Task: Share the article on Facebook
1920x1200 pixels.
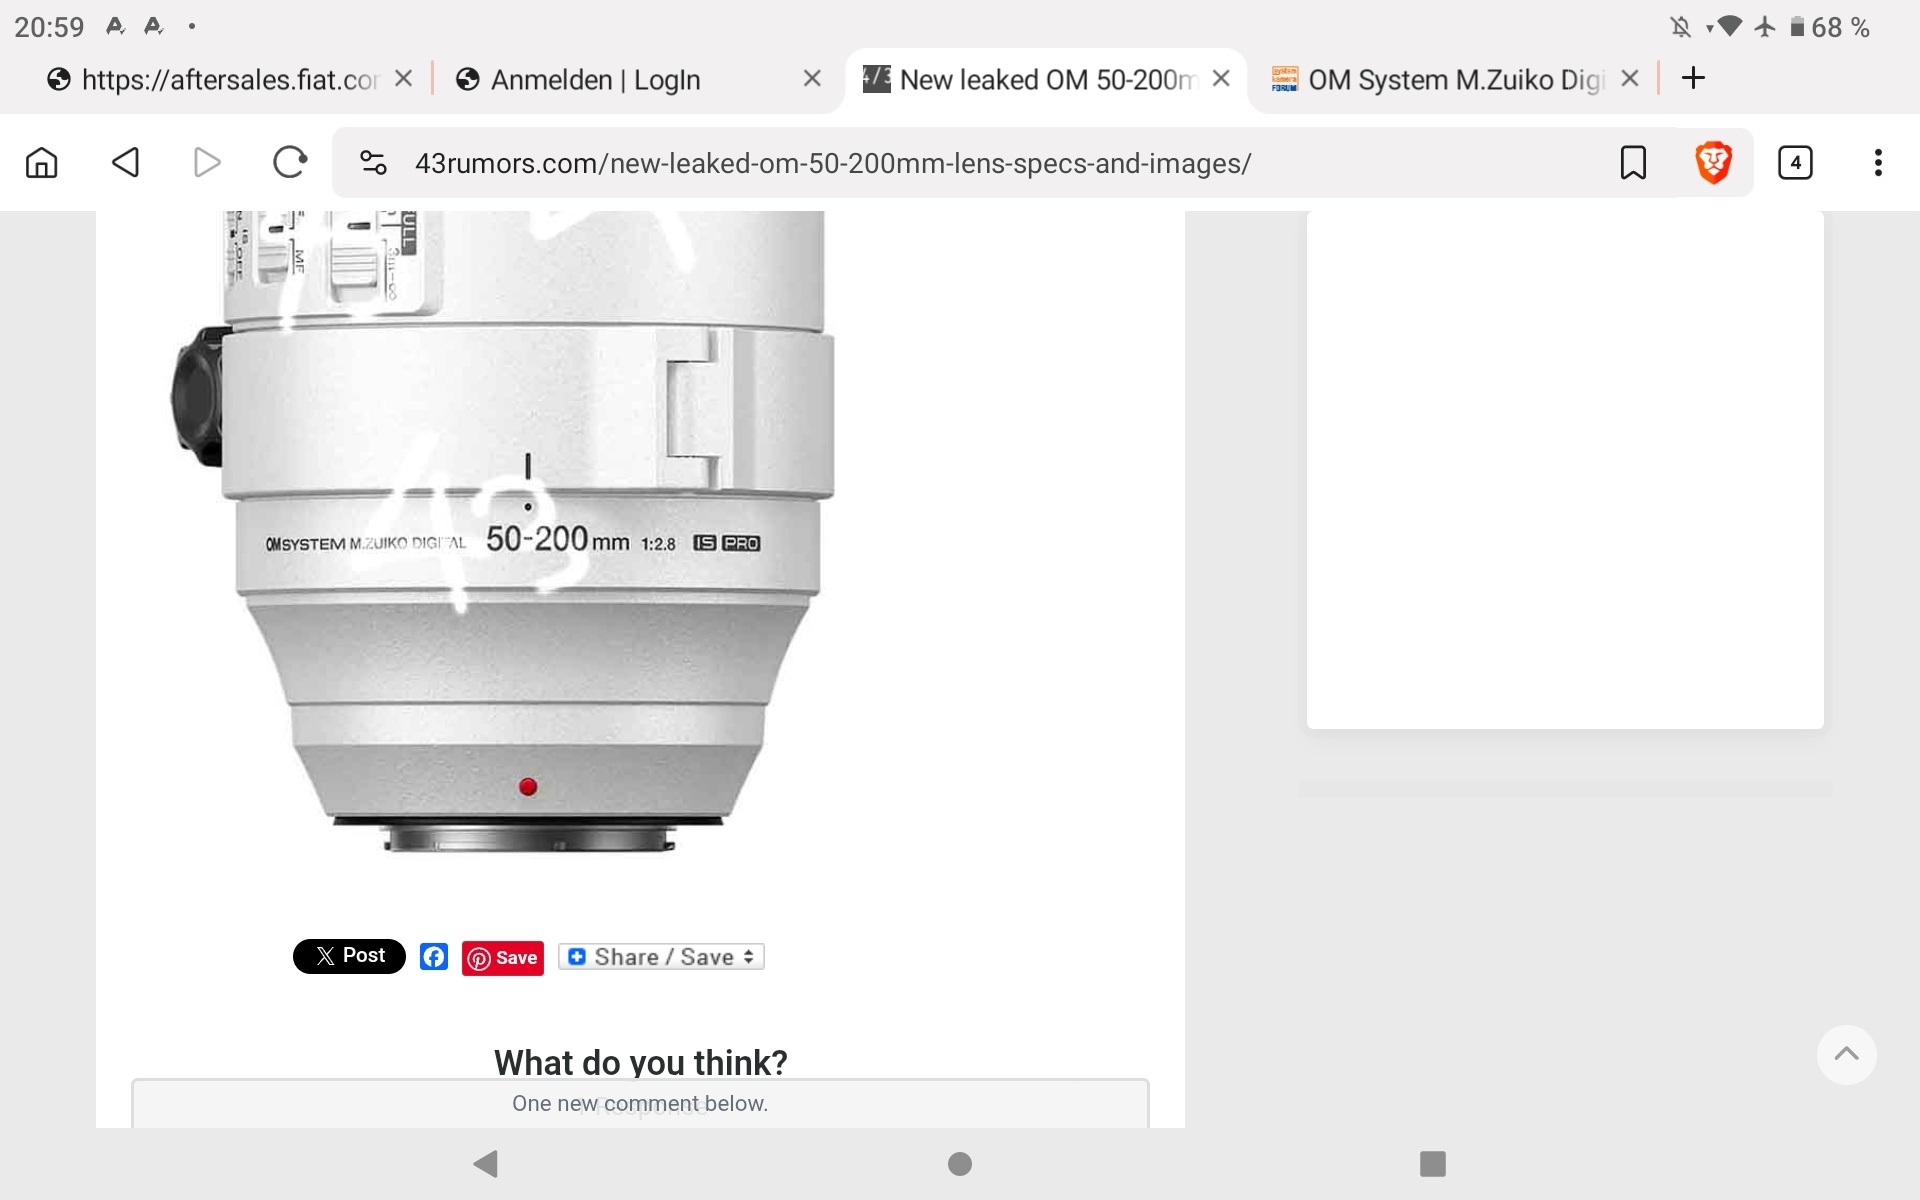Action: click(x=433, y=957)
